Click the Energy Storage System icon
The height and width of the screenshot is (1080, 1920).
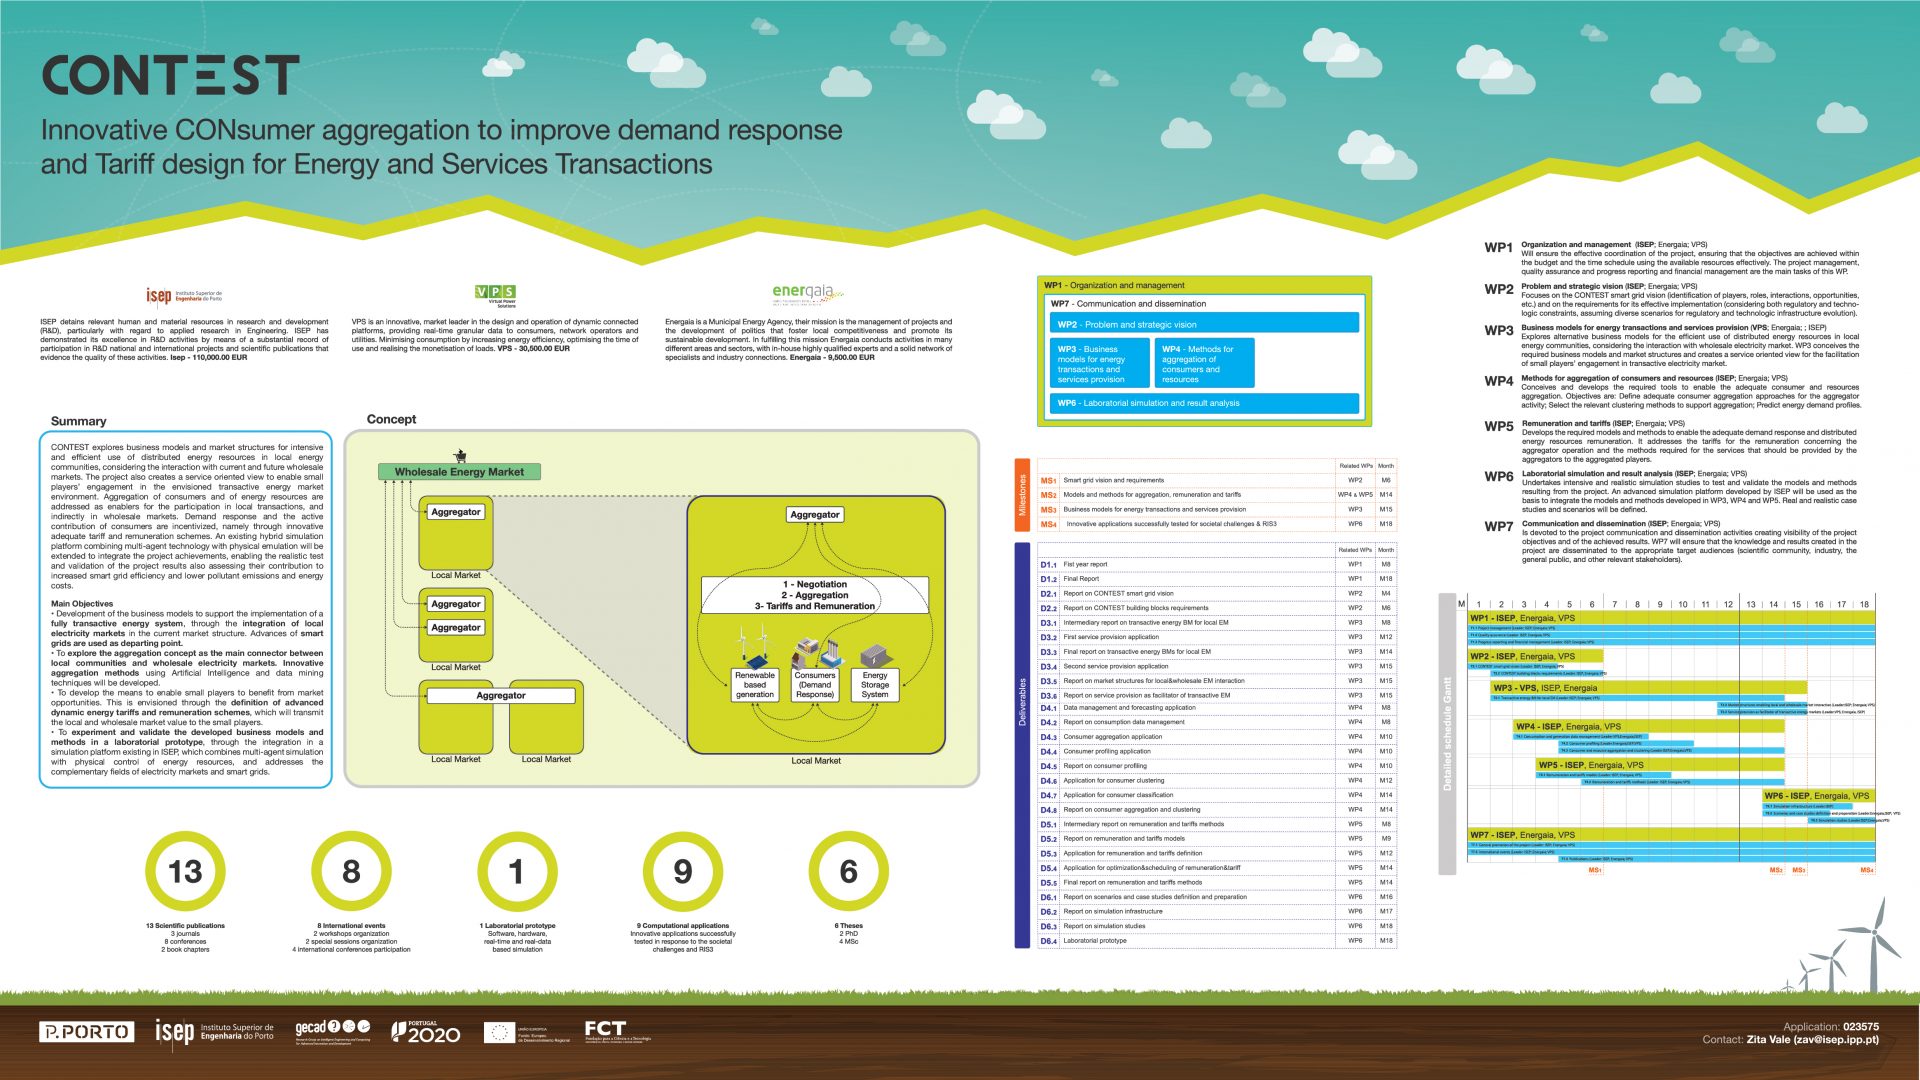[874, 654]
